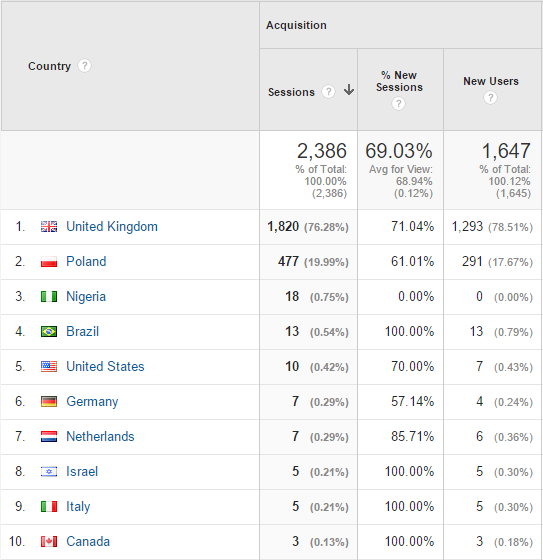Open the Poland country link
Screen dimensions: 543x560
point(86,261)
